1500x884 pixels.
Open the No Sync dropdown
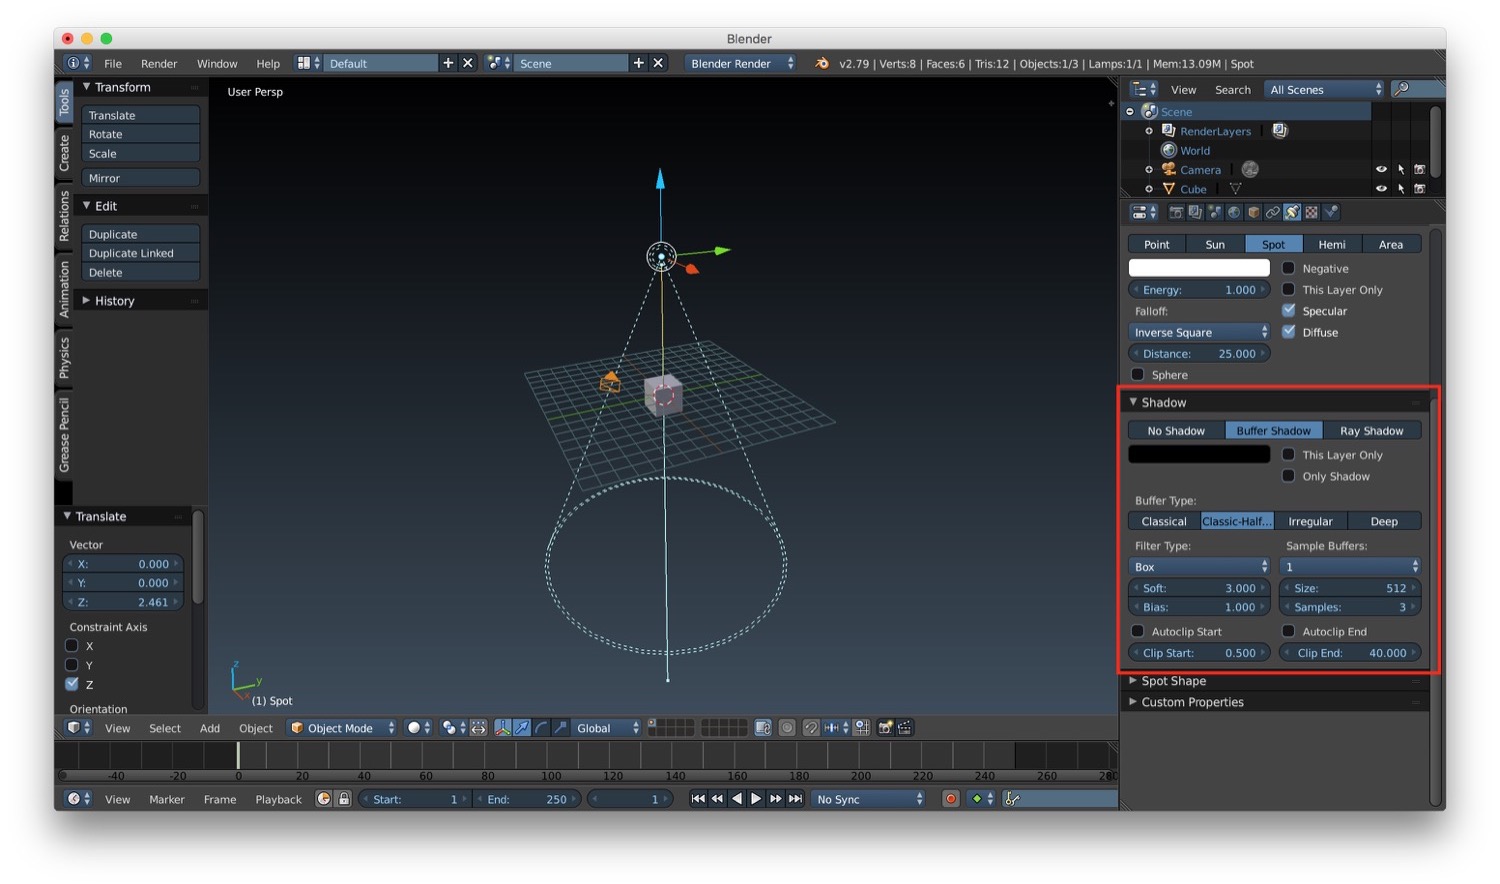click(x=868, y=799)
